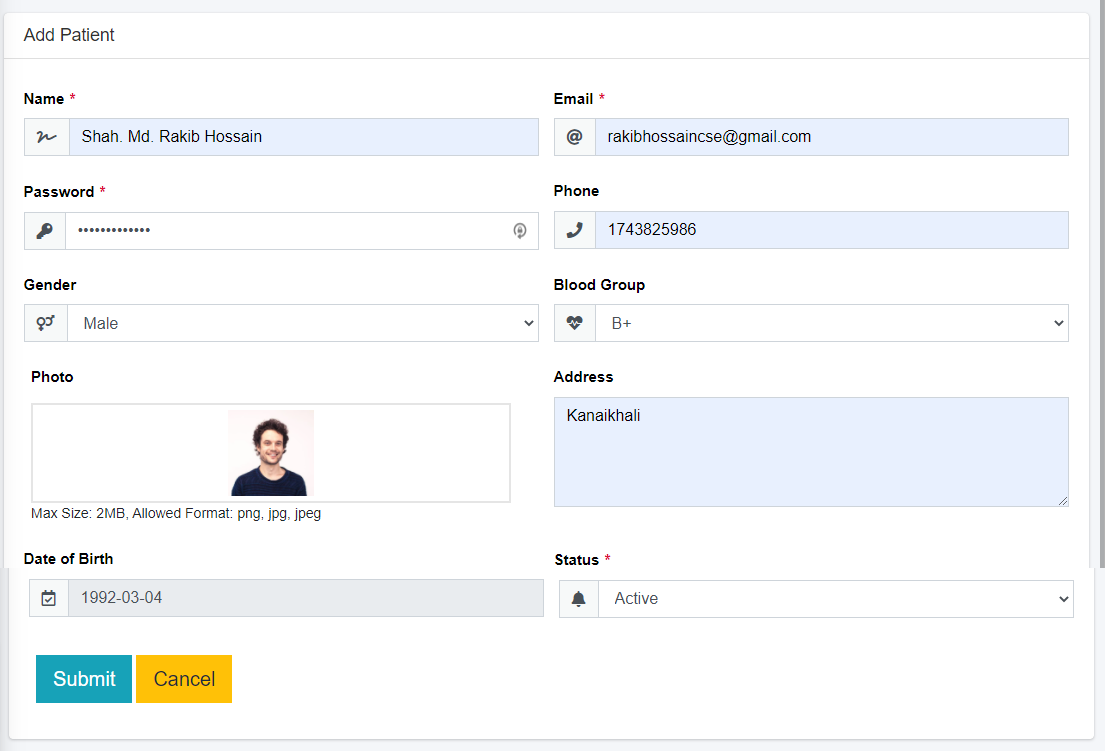This screenshot has width=1105, height=751.
Task: Click the Date of Birth field
Action: click(305, 598)
